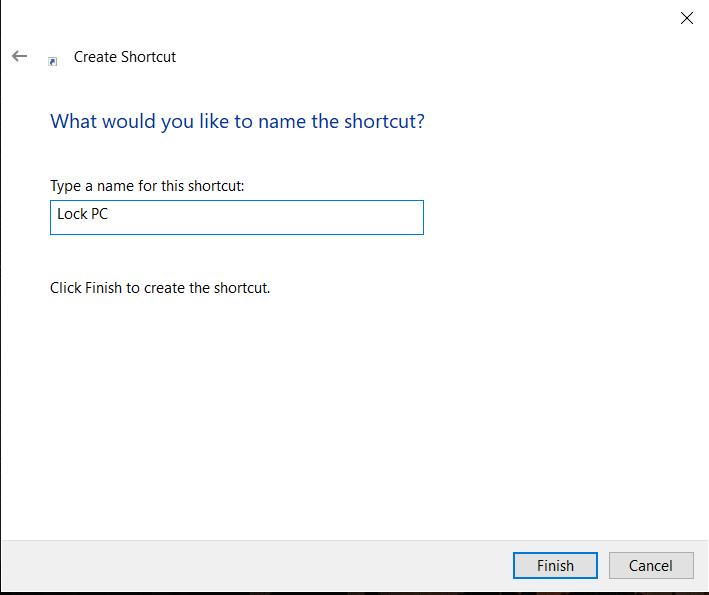Click the back arrow in the wizard header

19,57
